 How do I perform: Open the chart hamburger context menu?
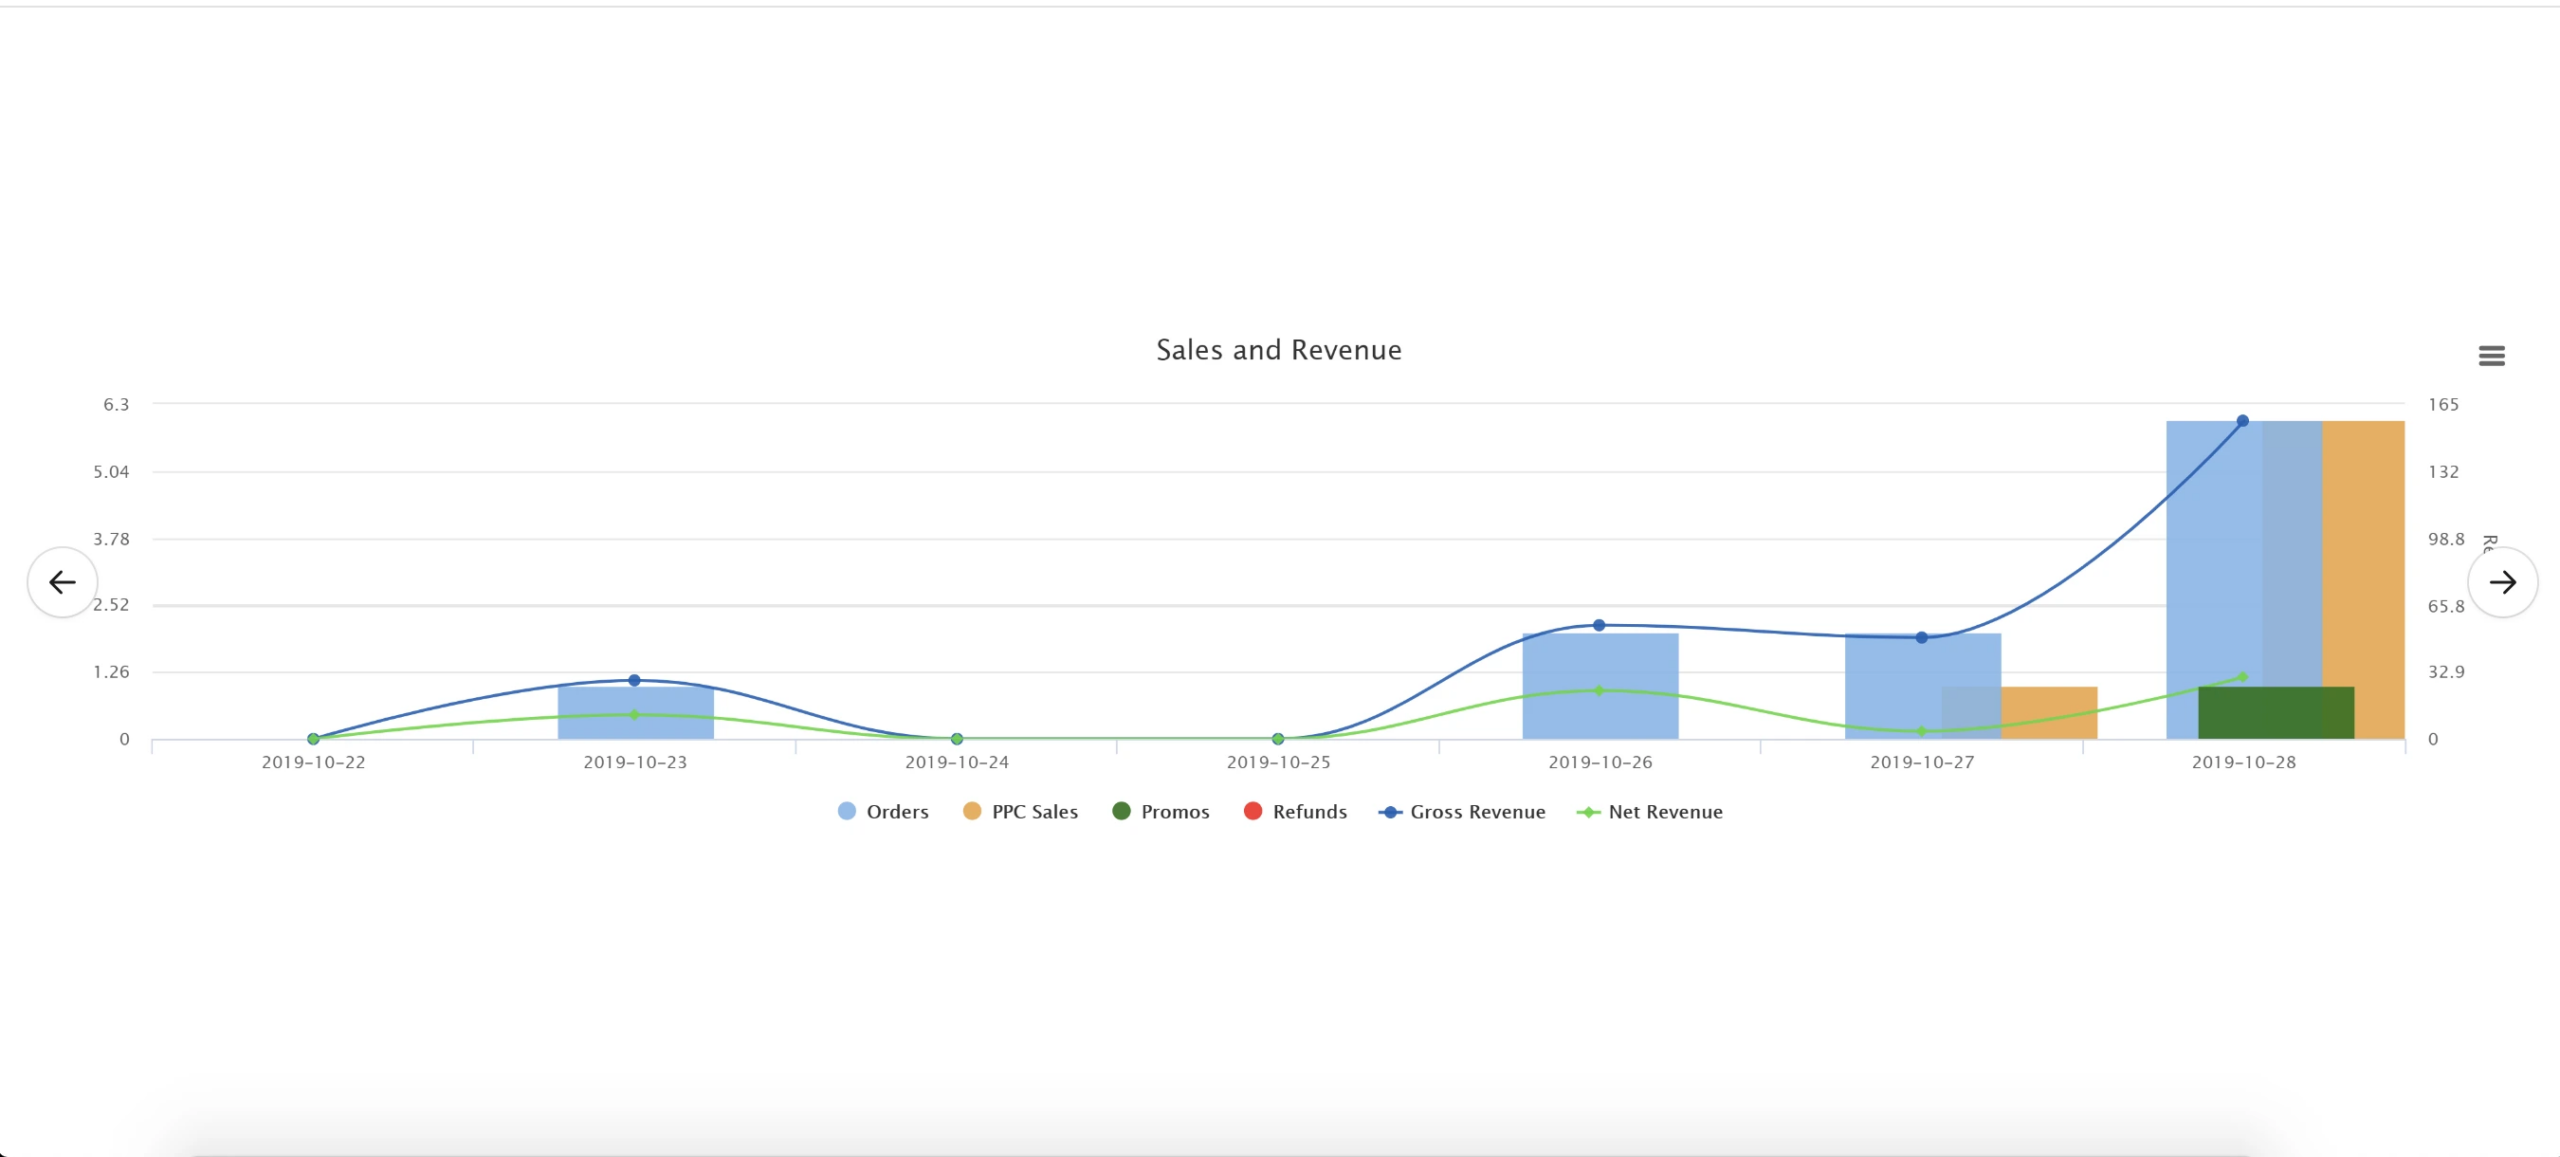coord(2491,356)
